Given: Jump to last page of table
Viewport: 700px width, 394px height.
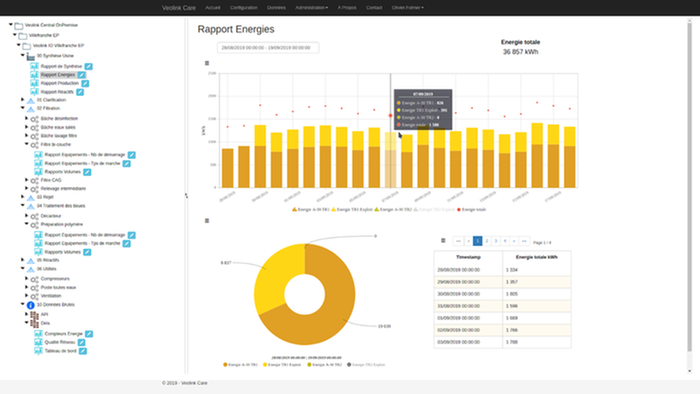Looking at the screenshot, I should click(x=524, y=241).
